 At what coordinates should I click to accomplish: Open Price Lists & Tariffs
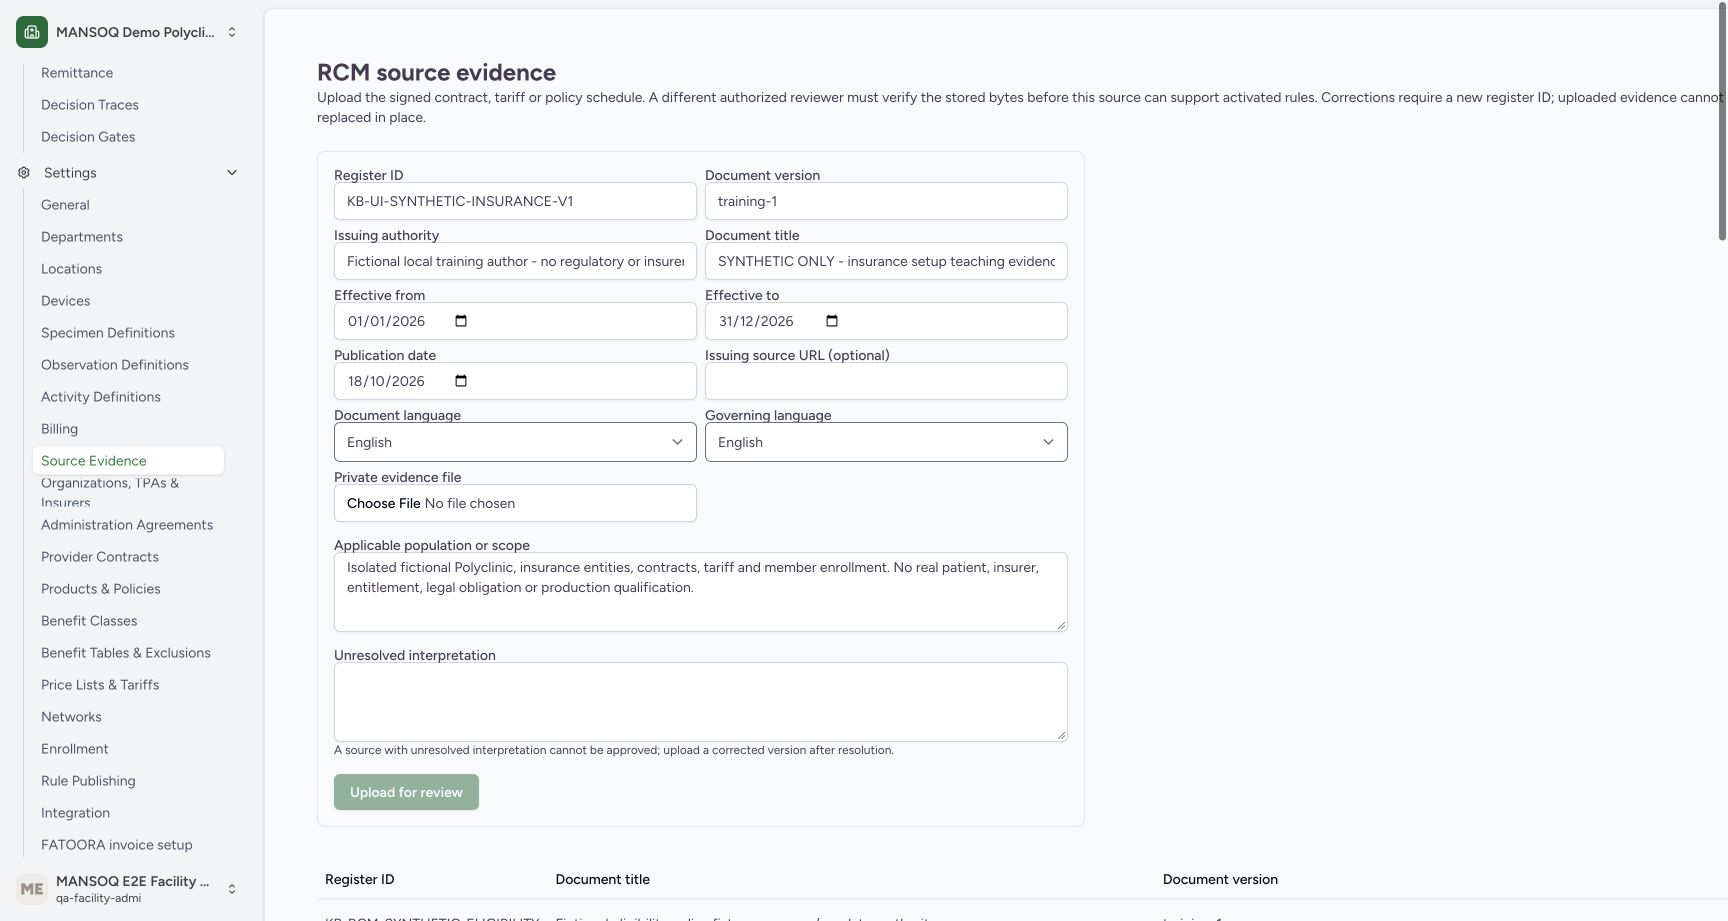[x=100, y=685]
